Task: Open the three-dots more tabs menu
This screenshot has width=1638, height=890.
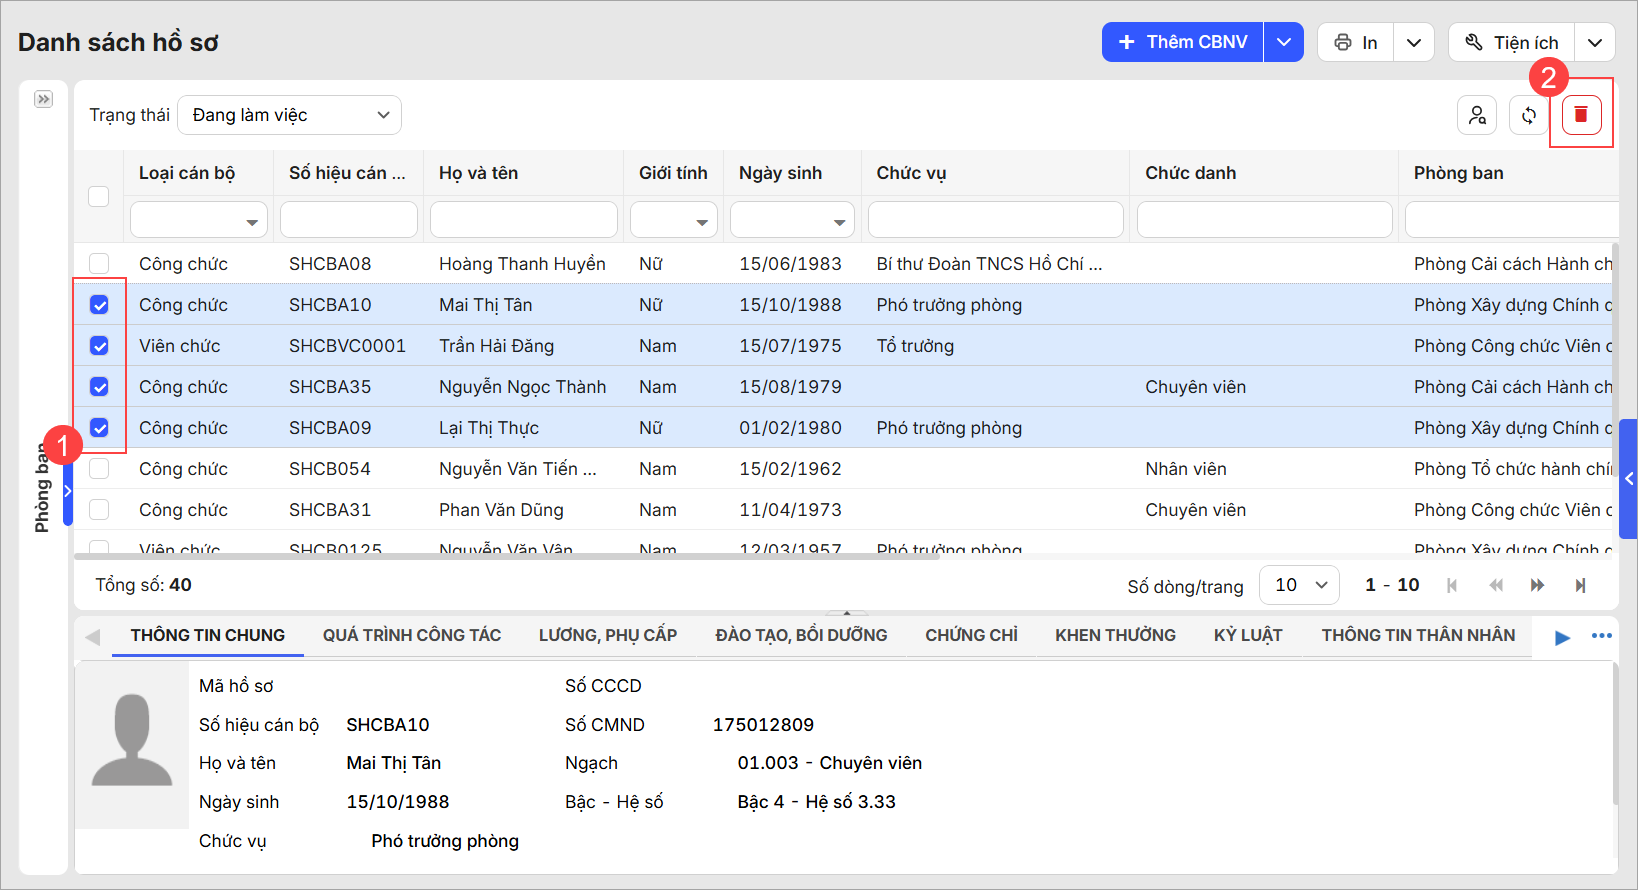Action: pyautogui.click(x=1601, y=636)
